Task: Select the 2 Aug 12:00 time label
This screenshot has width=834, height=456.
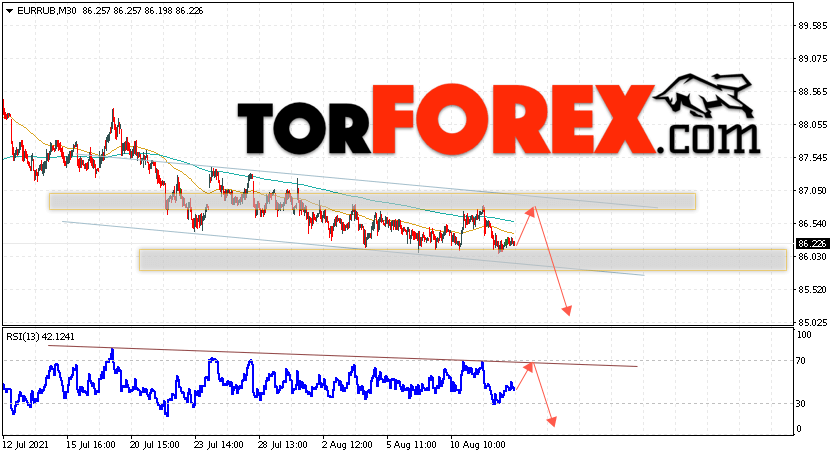Action: coord(346,444)
